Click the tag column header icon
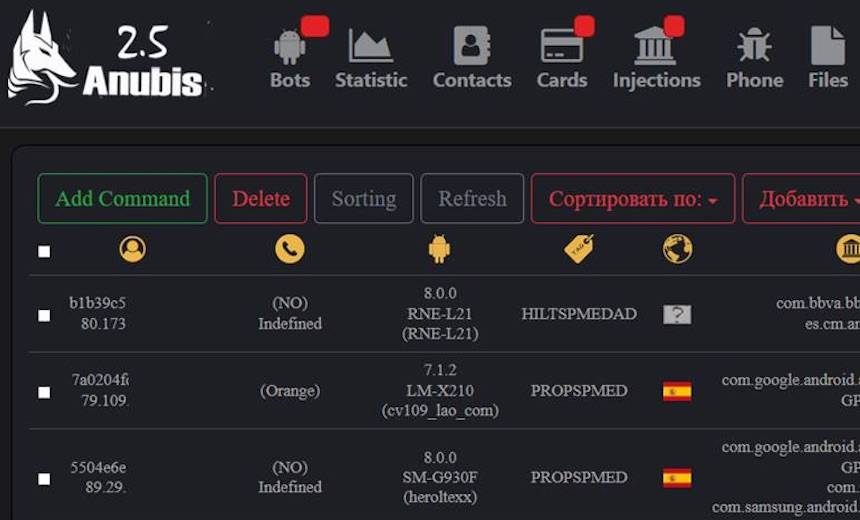 (579, 250)
